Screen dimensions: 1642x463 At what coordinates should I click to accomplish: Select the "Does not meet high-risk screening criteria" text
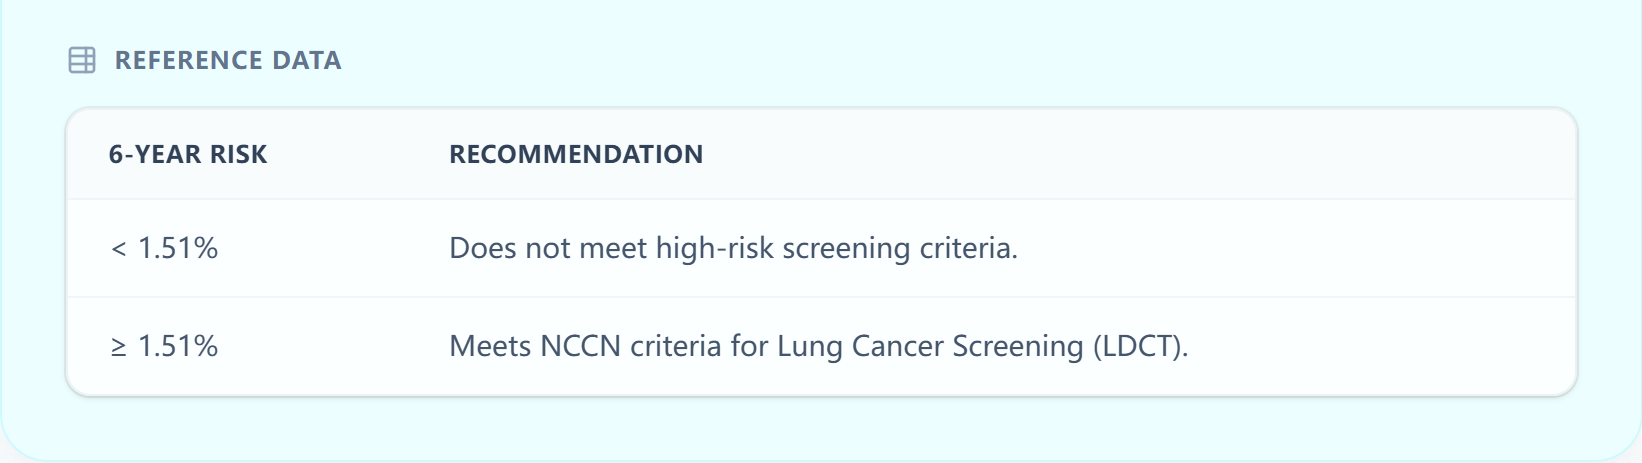click(733, 248)
